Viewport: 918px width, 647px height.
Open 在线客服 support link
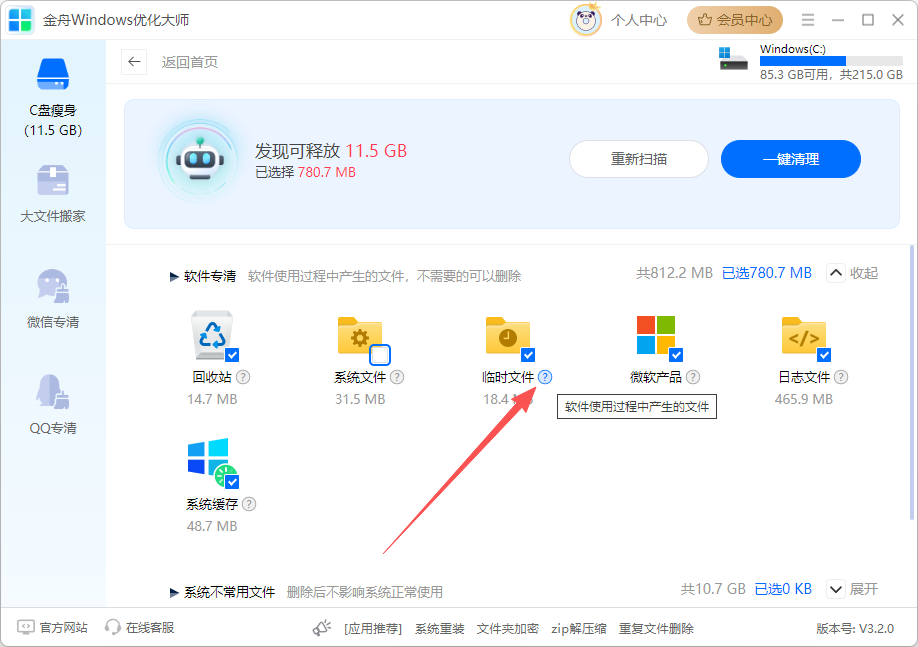(x=139, y=628)
